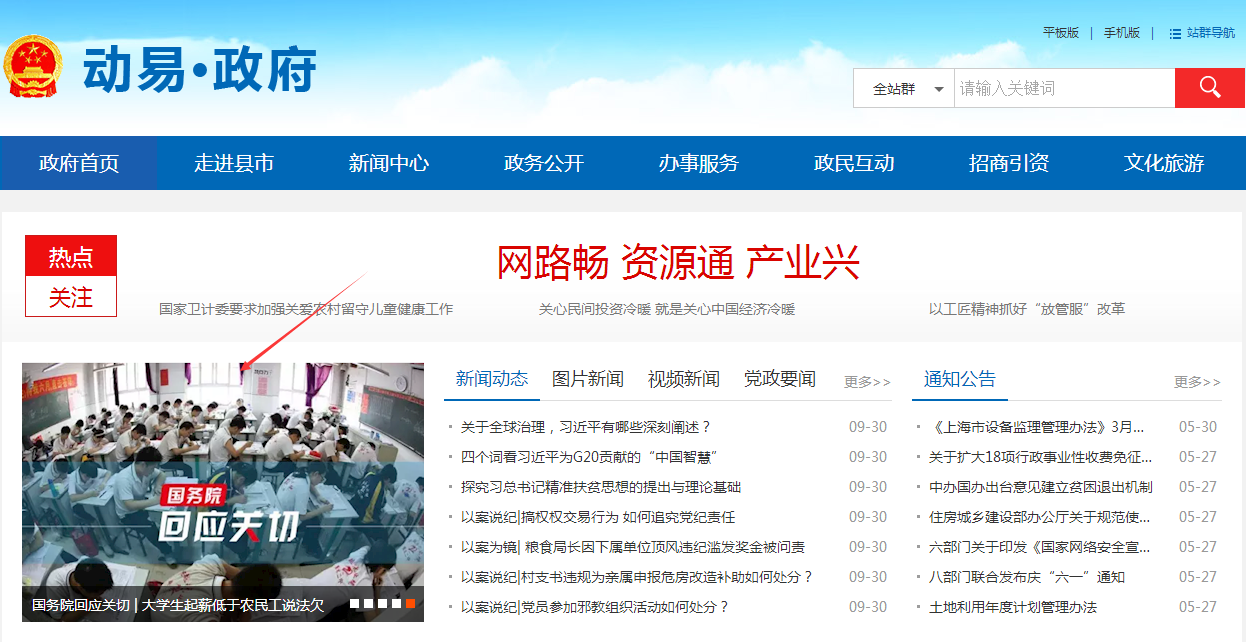Click the orange active carousel indicator
The image size is (1246, 642).
pos(410,604)
